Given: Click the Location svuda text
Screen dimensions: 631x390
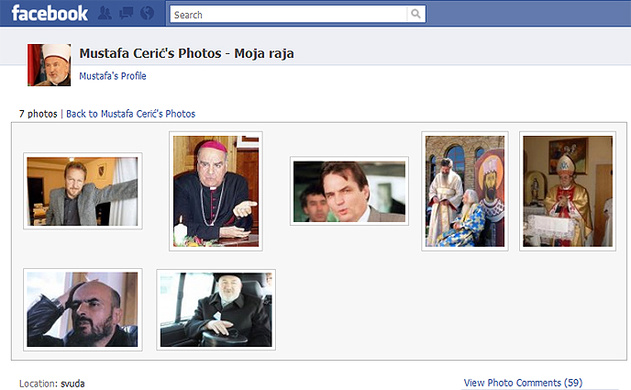Looking at the screenshot, I should point(52,384).
